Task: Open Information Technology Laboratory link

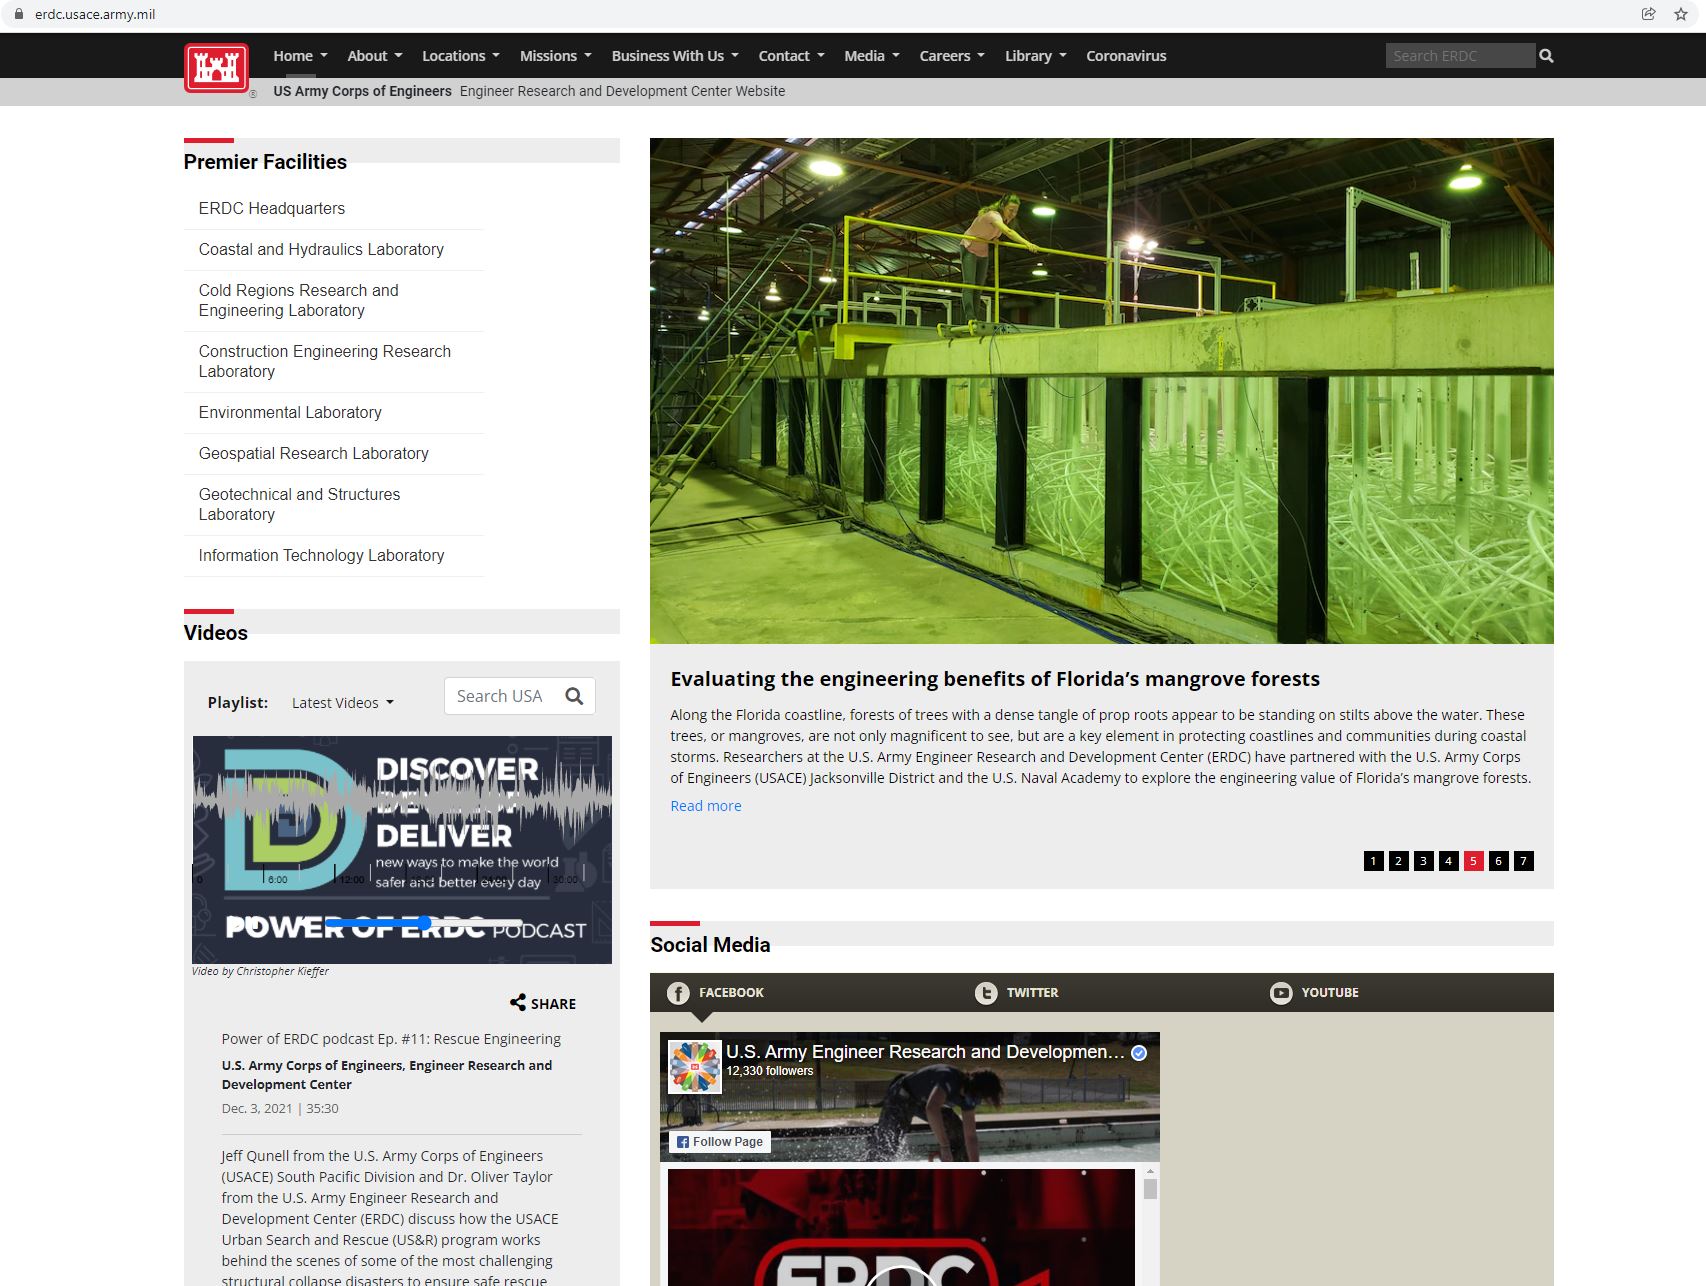Action: (322, 555)
